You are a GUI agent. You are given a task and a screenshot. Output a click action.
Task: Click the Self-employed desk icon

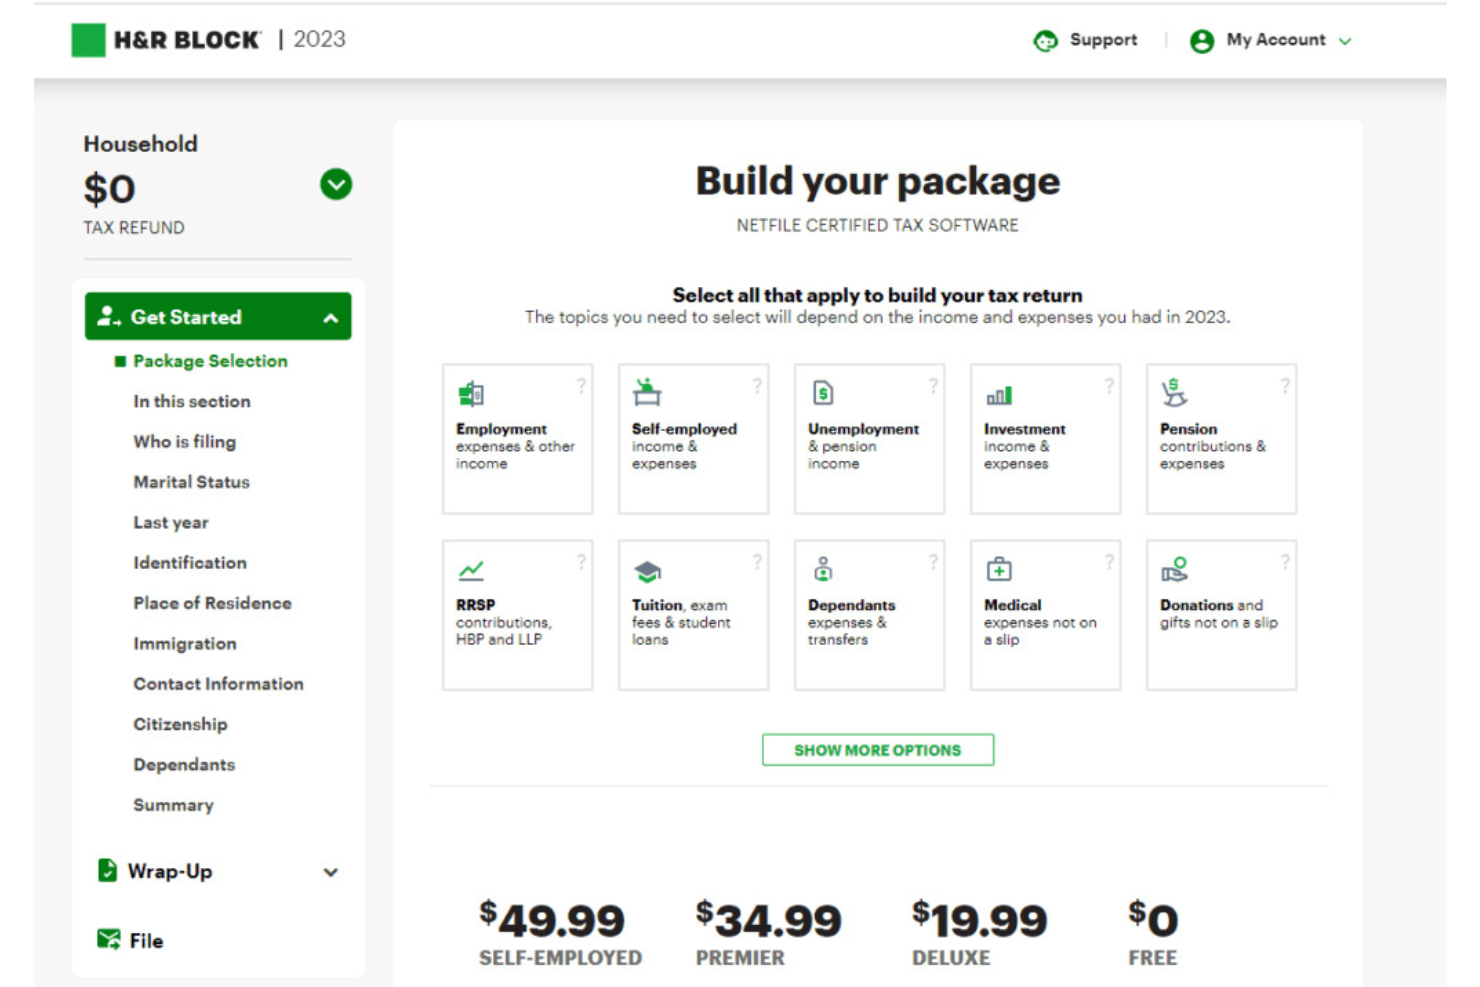[x=647, y=393]
